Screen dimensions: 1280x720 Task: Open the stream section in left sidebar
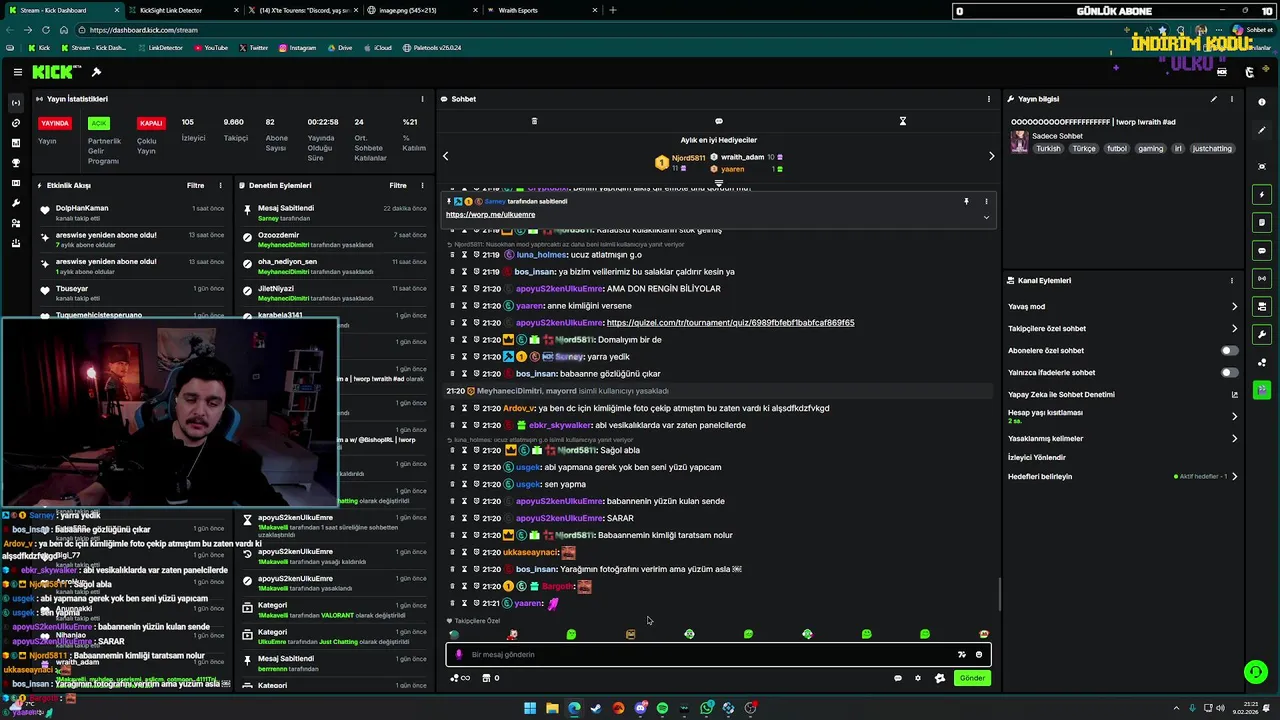click(x=16, y=103)
